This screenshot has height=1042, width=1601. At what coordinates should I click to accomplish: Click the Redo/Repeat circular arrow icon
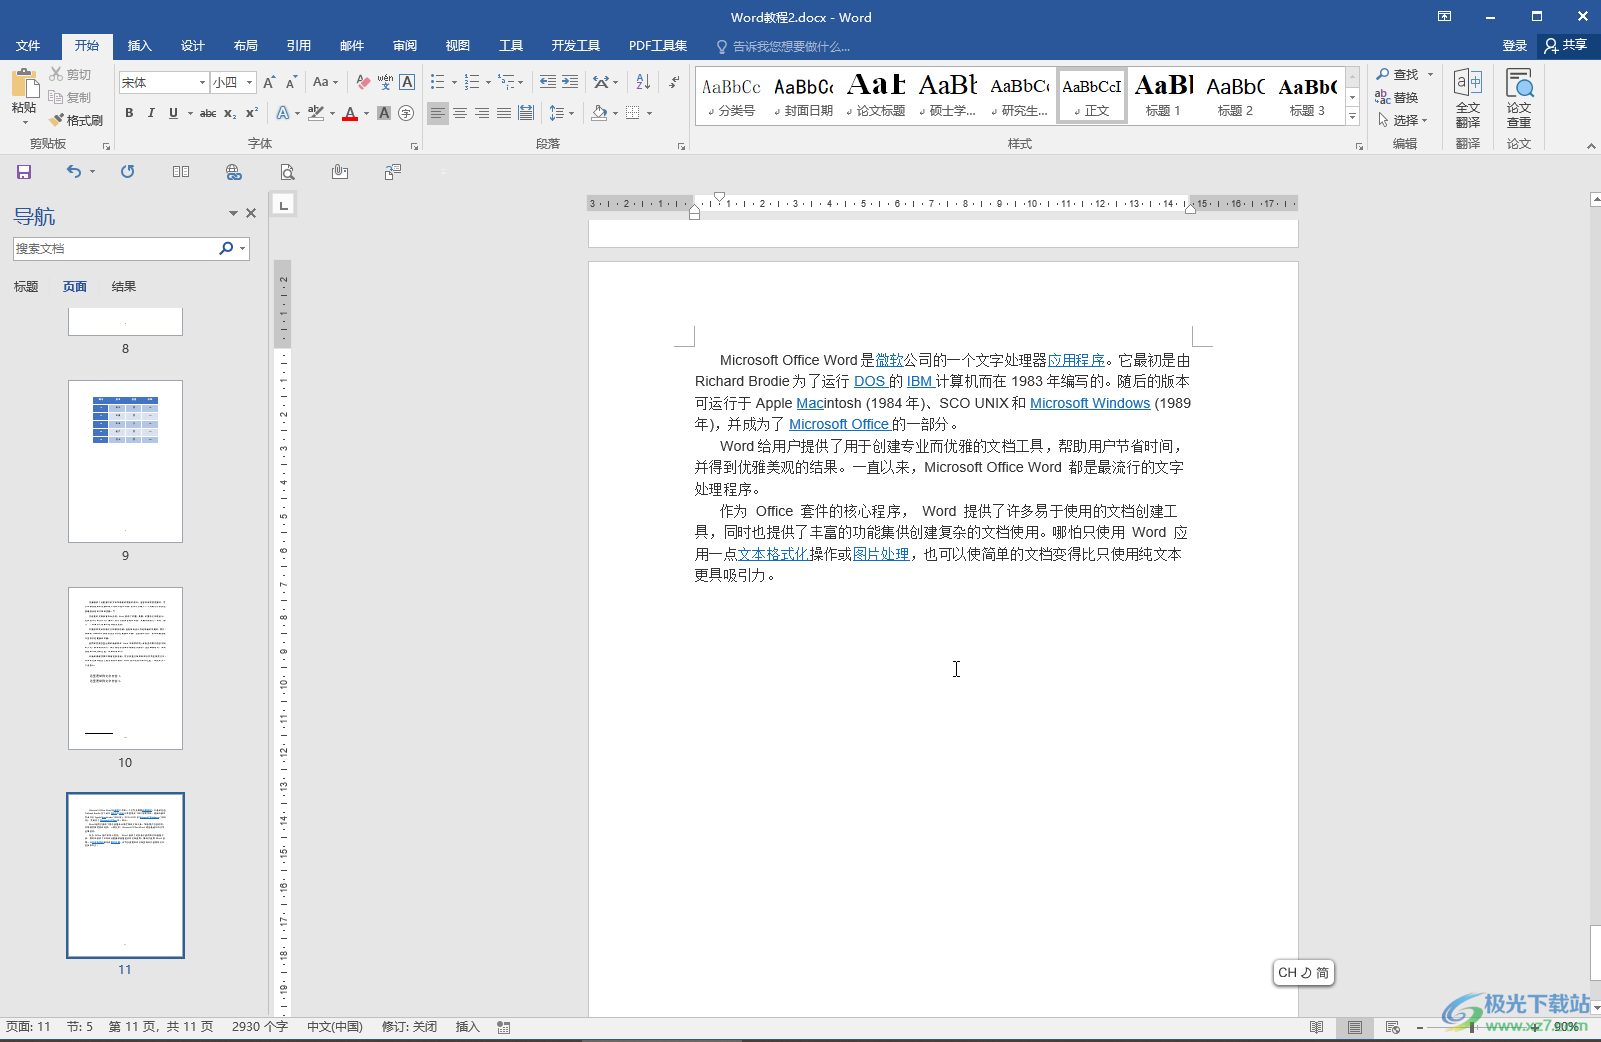(x=128, y=172)
